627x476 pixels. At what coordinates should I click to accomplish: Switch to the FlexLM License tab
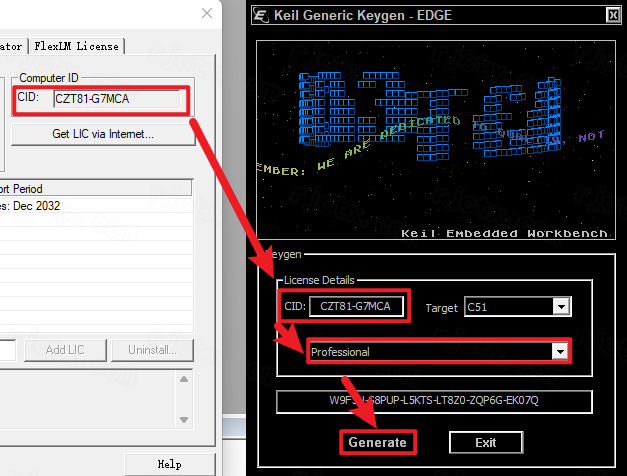pyautogui.click(x=76, y=46)
